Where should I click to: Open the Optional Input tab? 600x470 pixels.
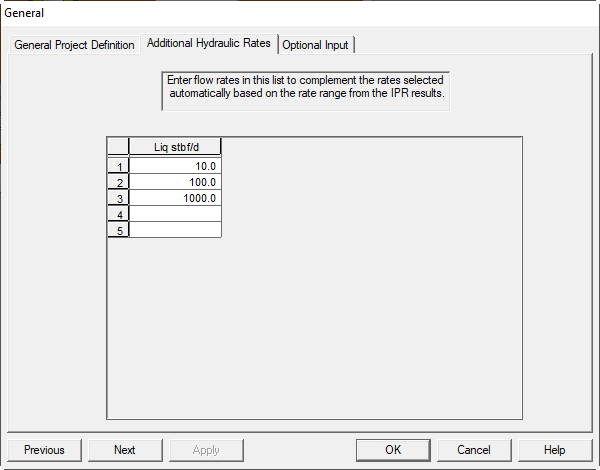coord(315,45)
